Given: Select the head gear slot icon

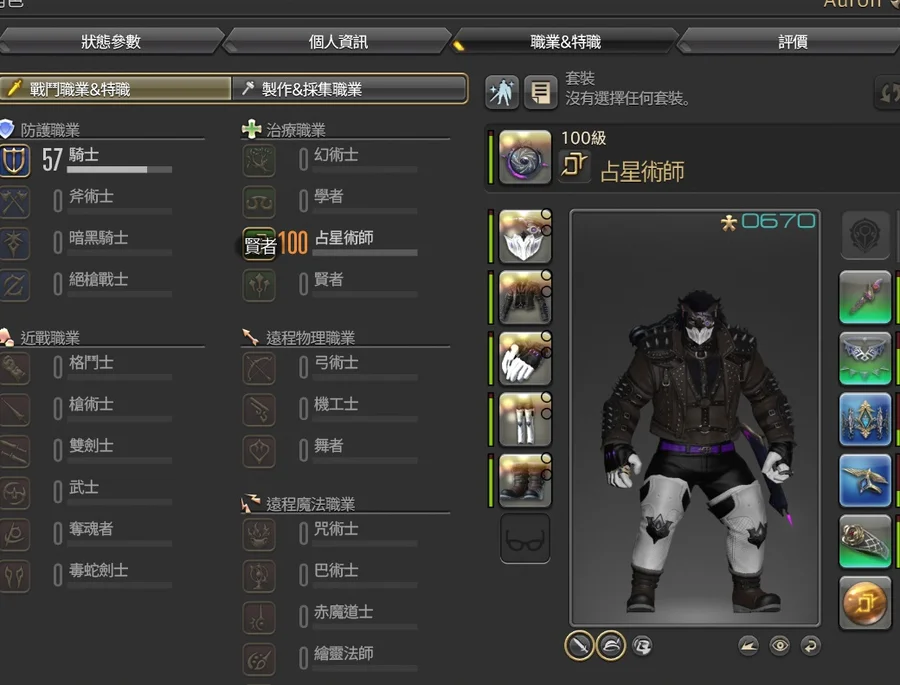Looking at the screenshot, I should (x=525, y=236).
